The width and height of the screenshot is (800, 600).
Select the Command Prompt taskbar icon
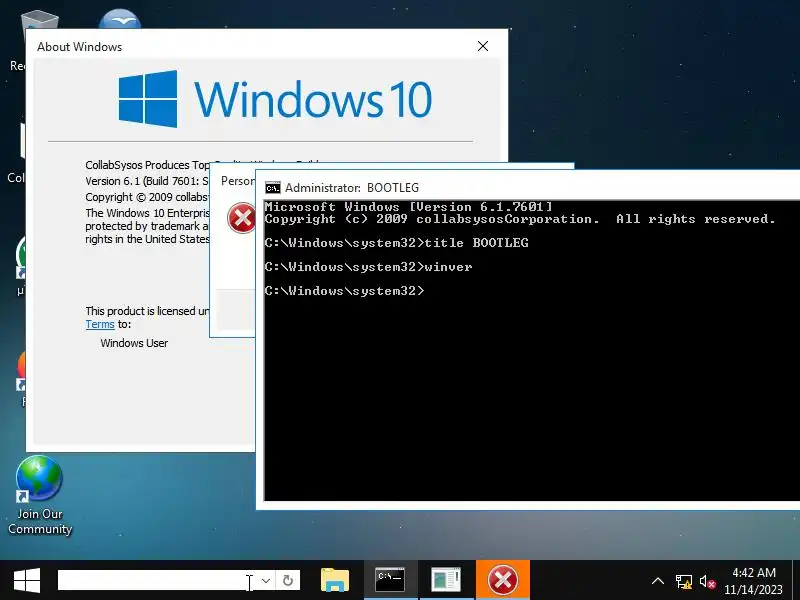tap(390, 580)
